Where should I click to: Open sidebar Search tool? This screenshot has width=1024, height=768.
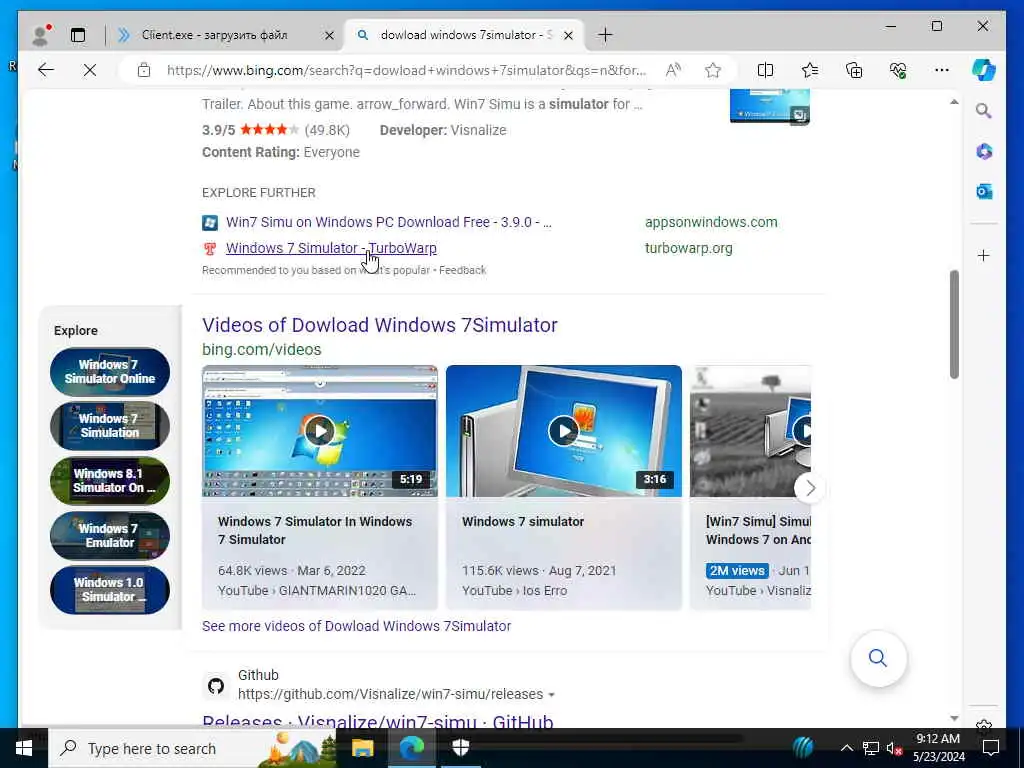coord(984,111)
